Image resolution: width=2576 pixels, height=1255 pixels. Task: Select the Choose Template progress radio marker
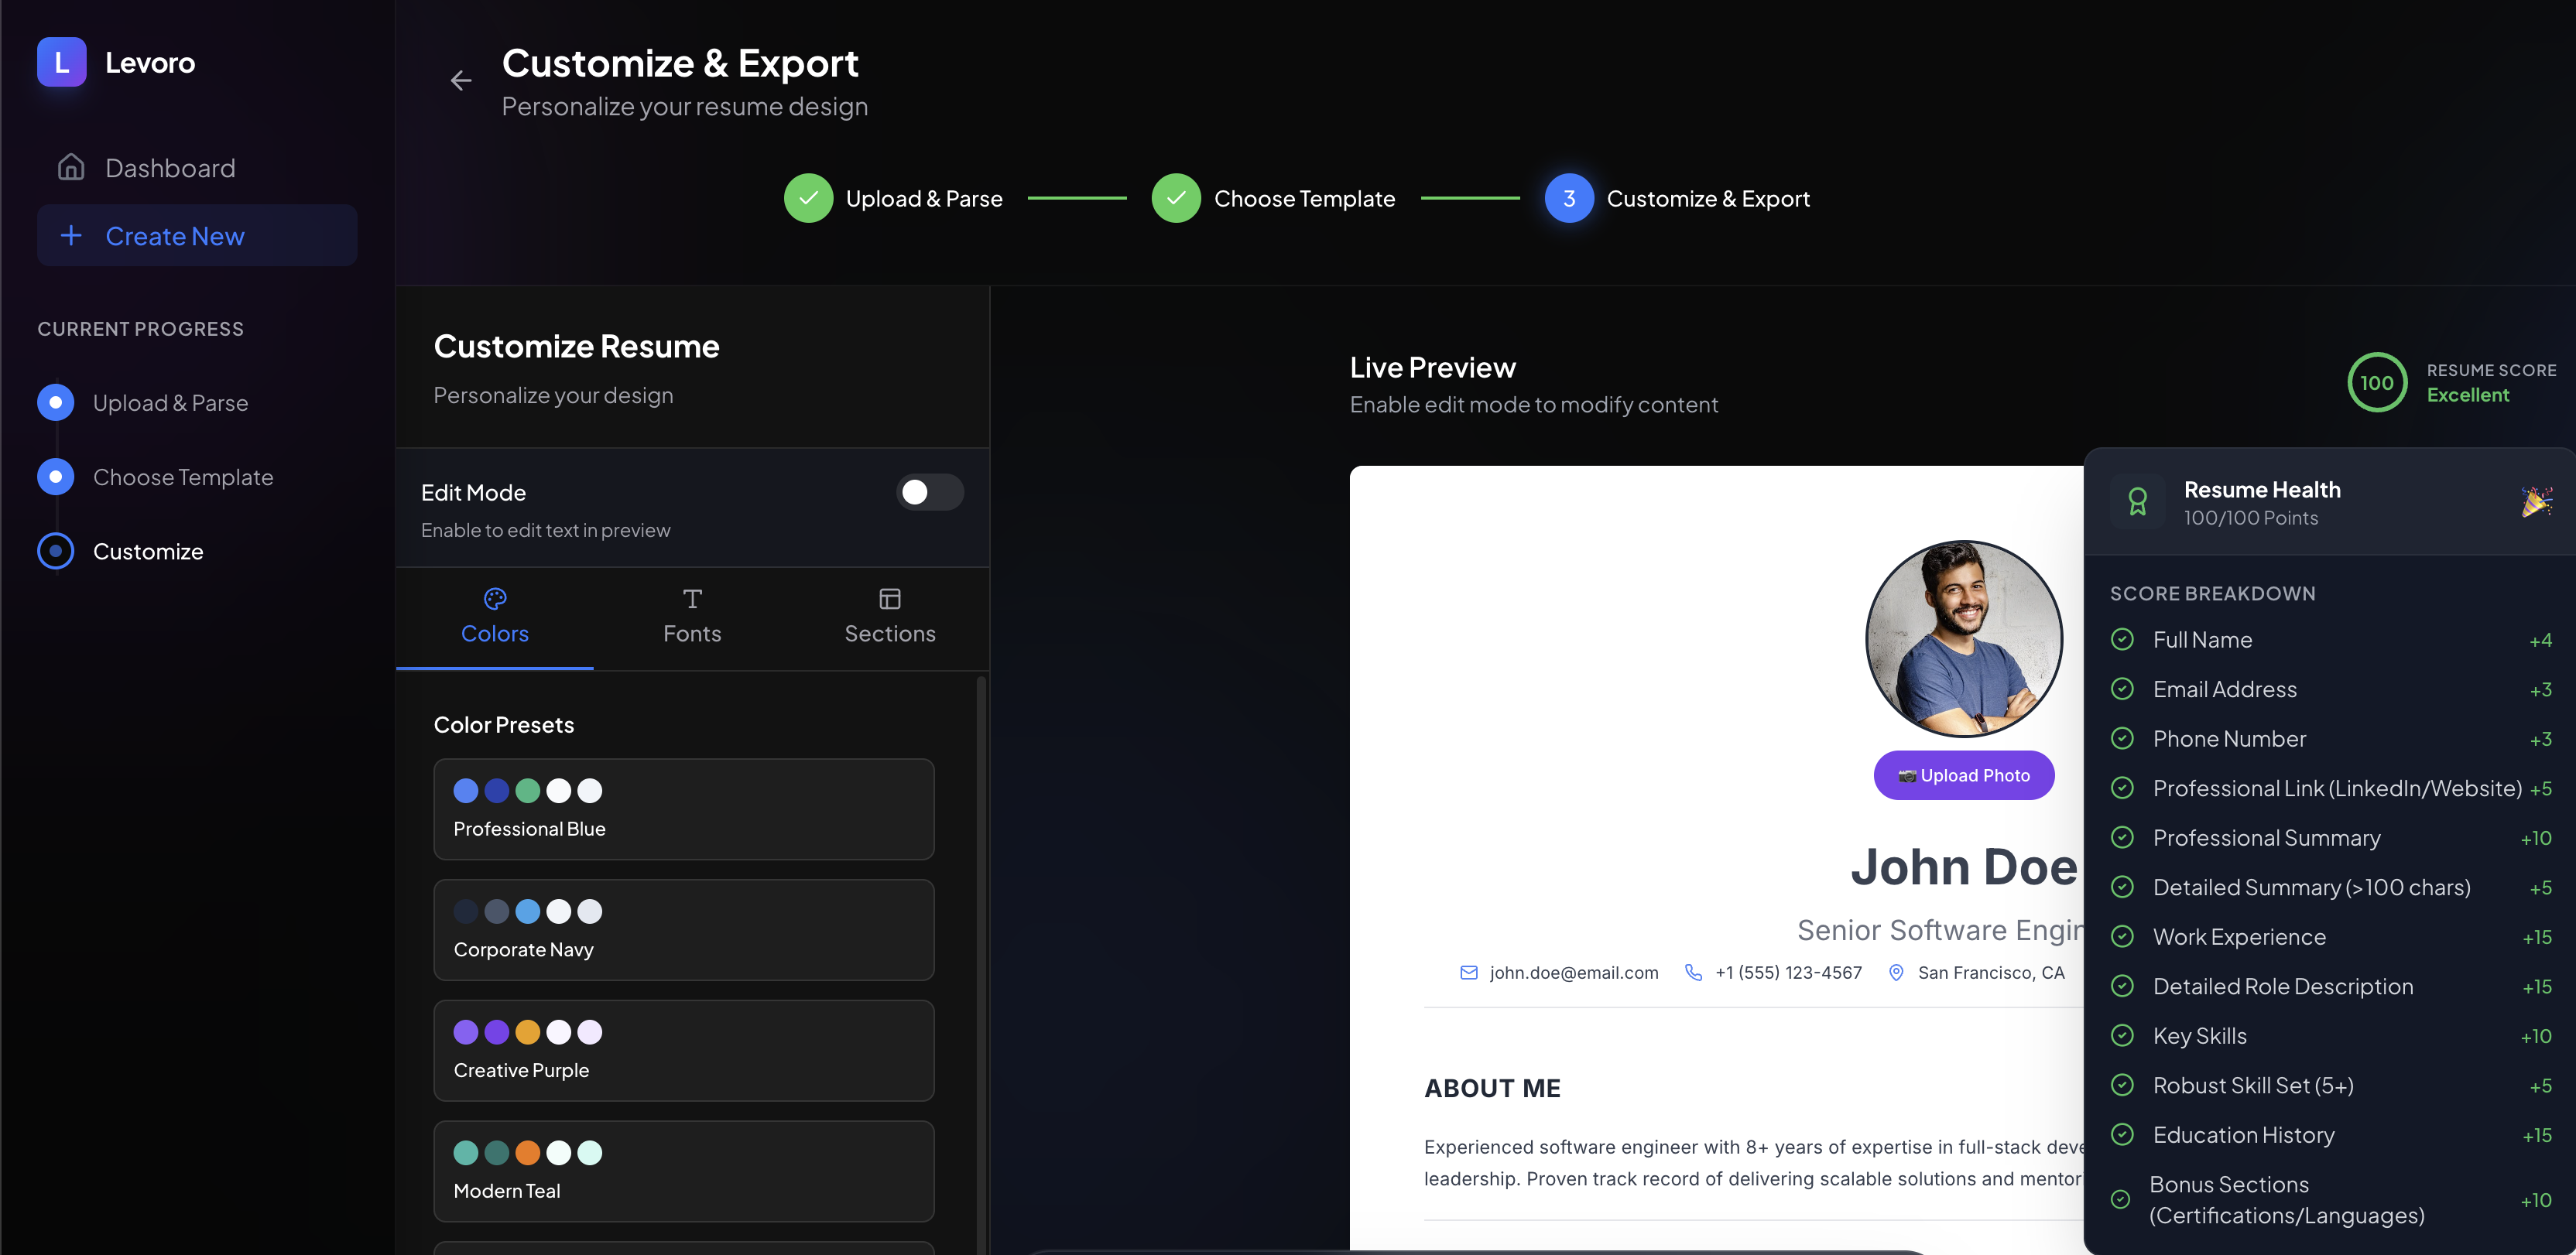(56, 477)
